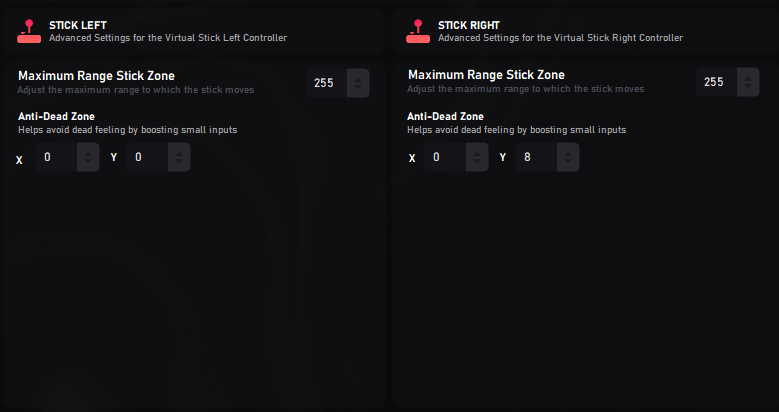Lower Stick Right Anti-Dead Zone X value
This screenshot has width=779, height=412.
pos(477,164)
